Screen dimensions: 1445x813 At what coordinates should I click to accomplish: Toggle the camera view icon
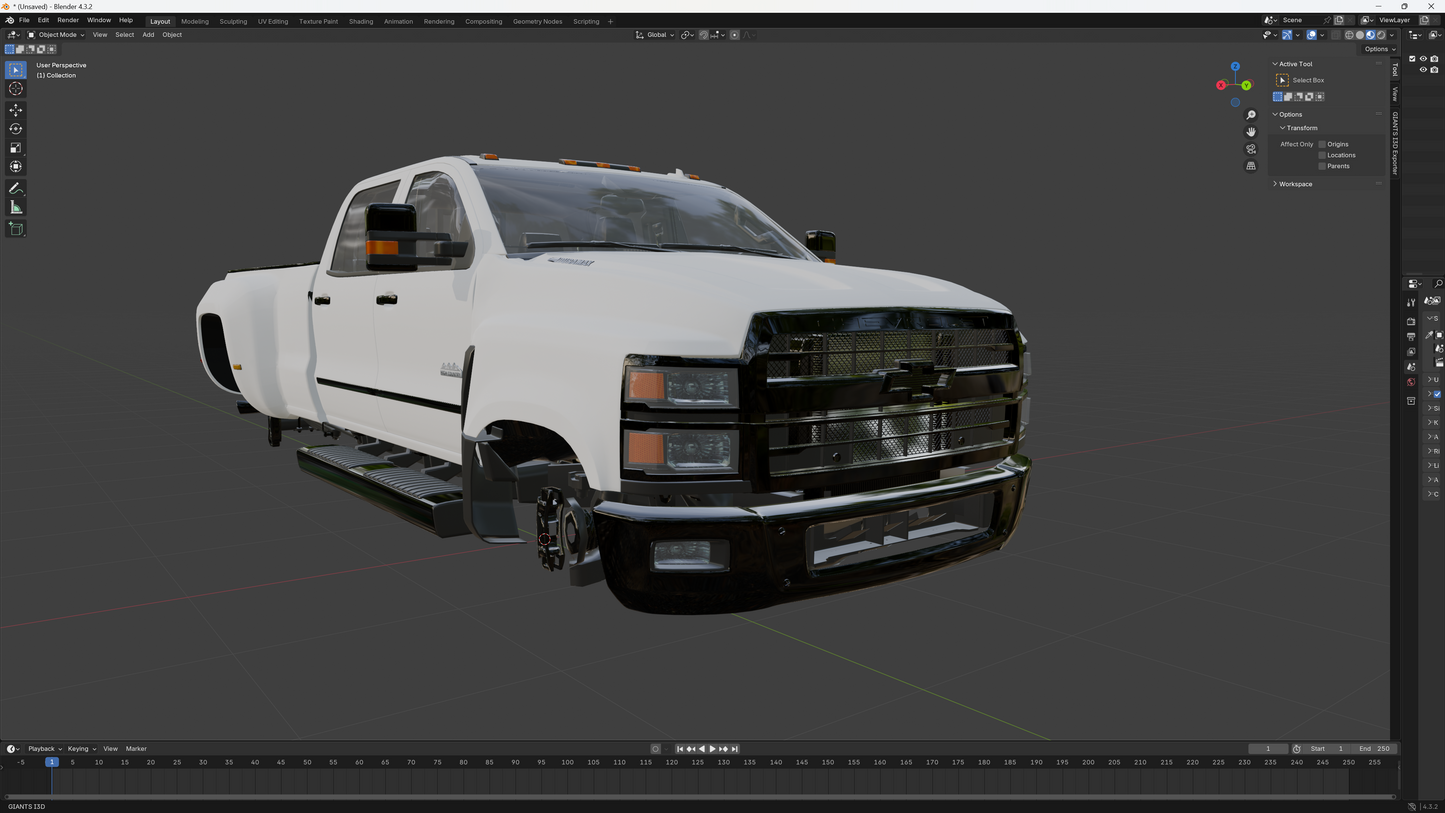click(x=1251, y=149)
